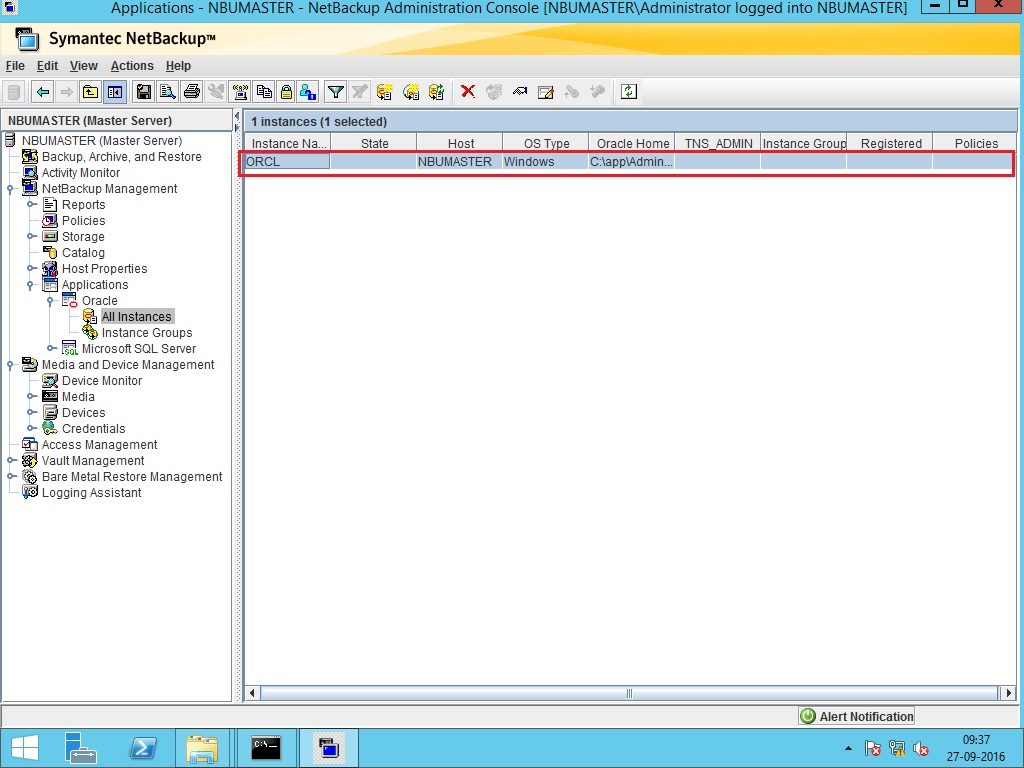Screen dimensions: 1024x768
Task: Click the Back navigation arrow in the toolbar
Action: pyautogui.click(x=41, y=91)
